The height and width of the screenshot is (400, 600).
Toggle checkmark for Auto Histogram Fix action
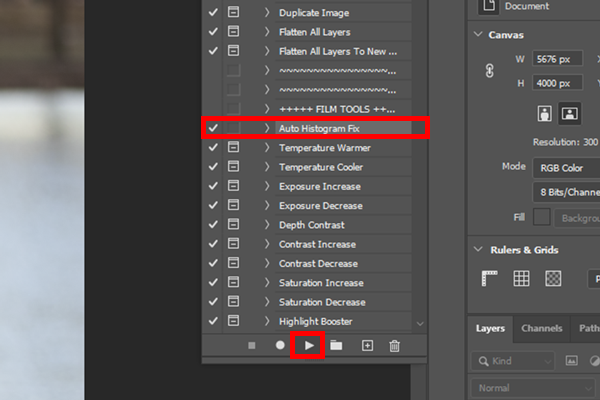[212, 128]
